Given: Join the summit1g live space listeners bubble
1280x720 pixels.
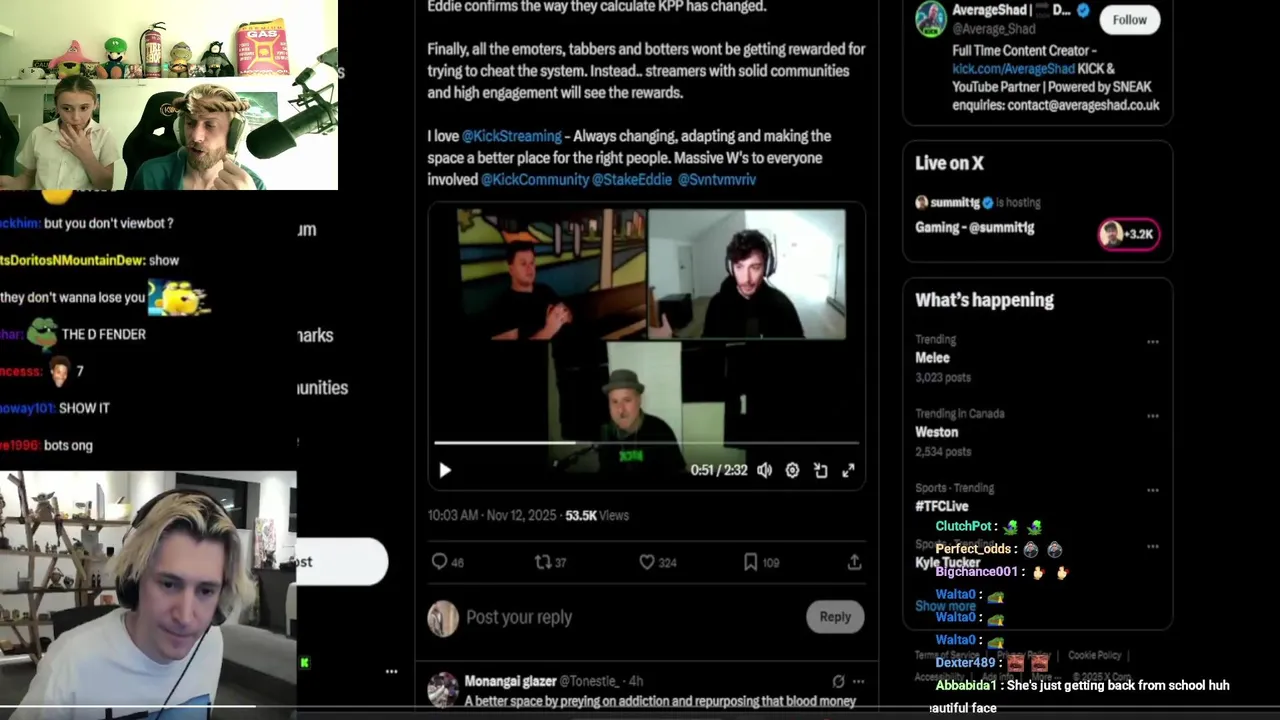Looking at the screenshot, I should coord(1128,234).
